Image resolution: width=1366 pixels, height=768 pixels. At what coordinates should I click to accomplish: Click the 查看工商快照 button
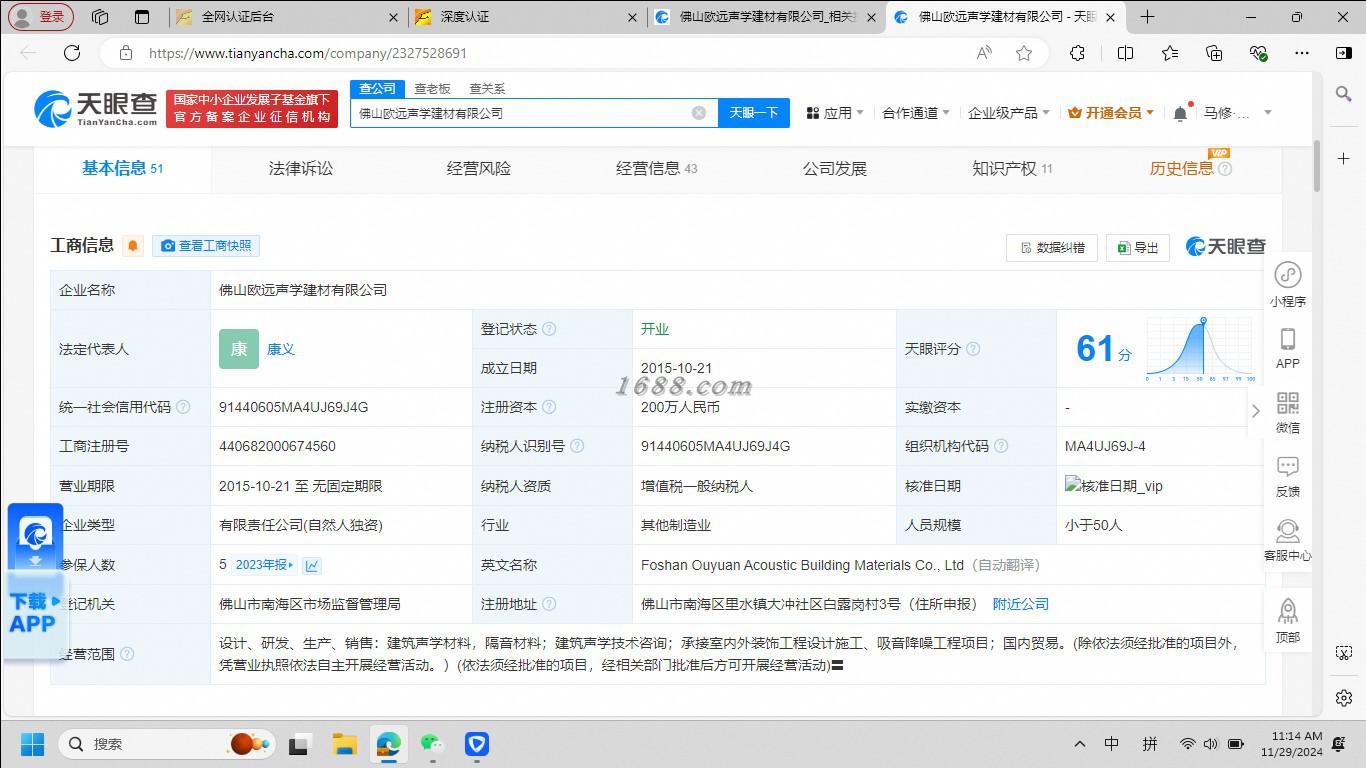point(206,246)
